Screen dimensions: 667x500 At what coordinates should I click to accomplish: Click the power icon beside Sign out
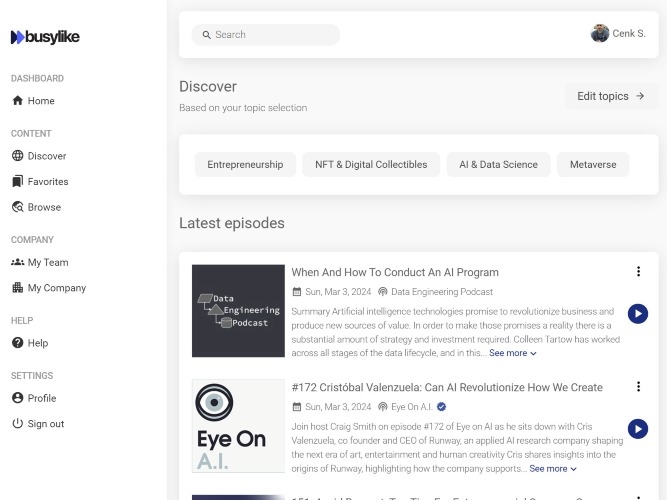point(17,423)
